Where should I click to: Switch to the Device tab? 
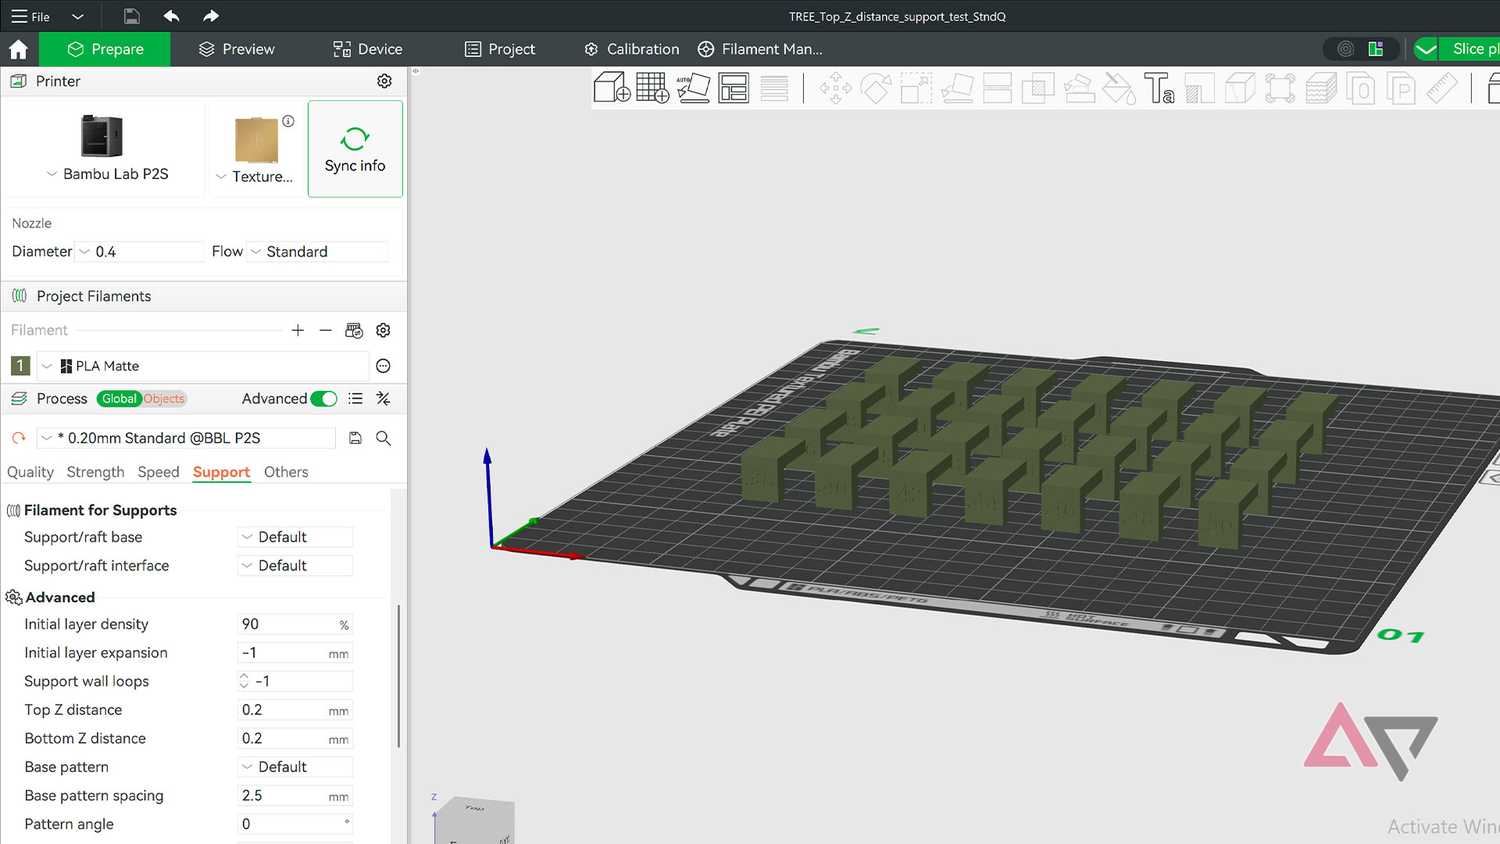pos(367,49)
